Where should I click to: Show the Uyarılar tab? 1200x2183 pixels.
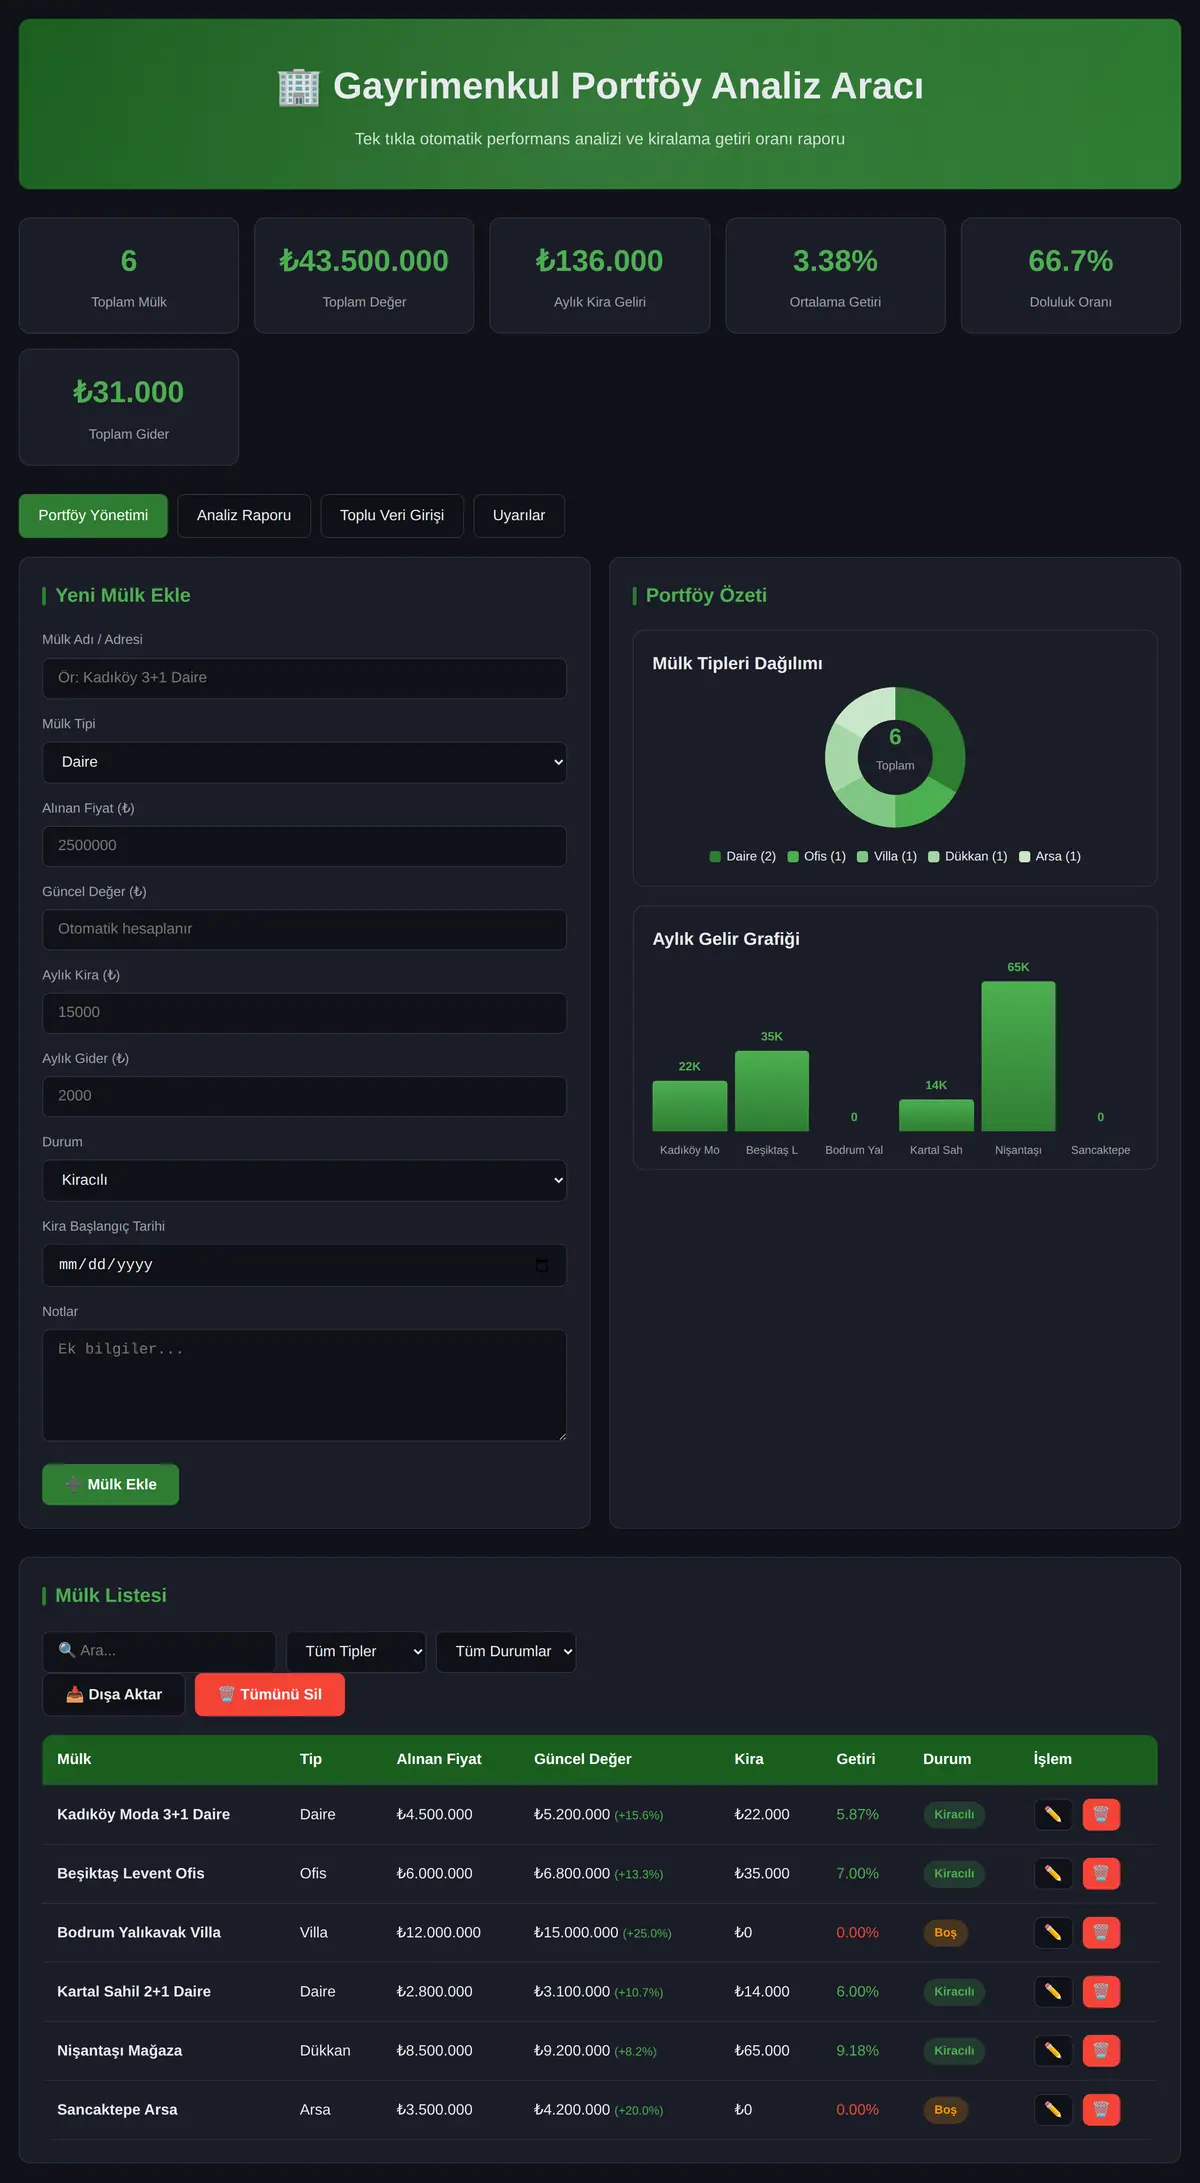[519, 515]
